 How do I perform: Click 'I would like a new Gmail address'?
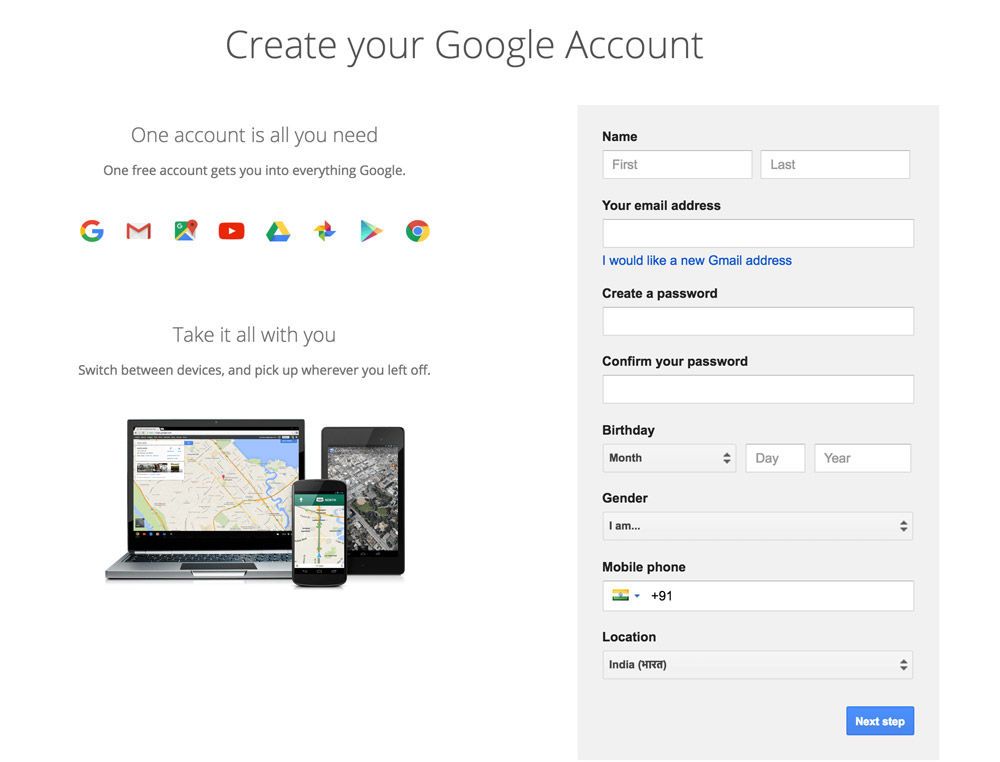click(x=696, y=260)
